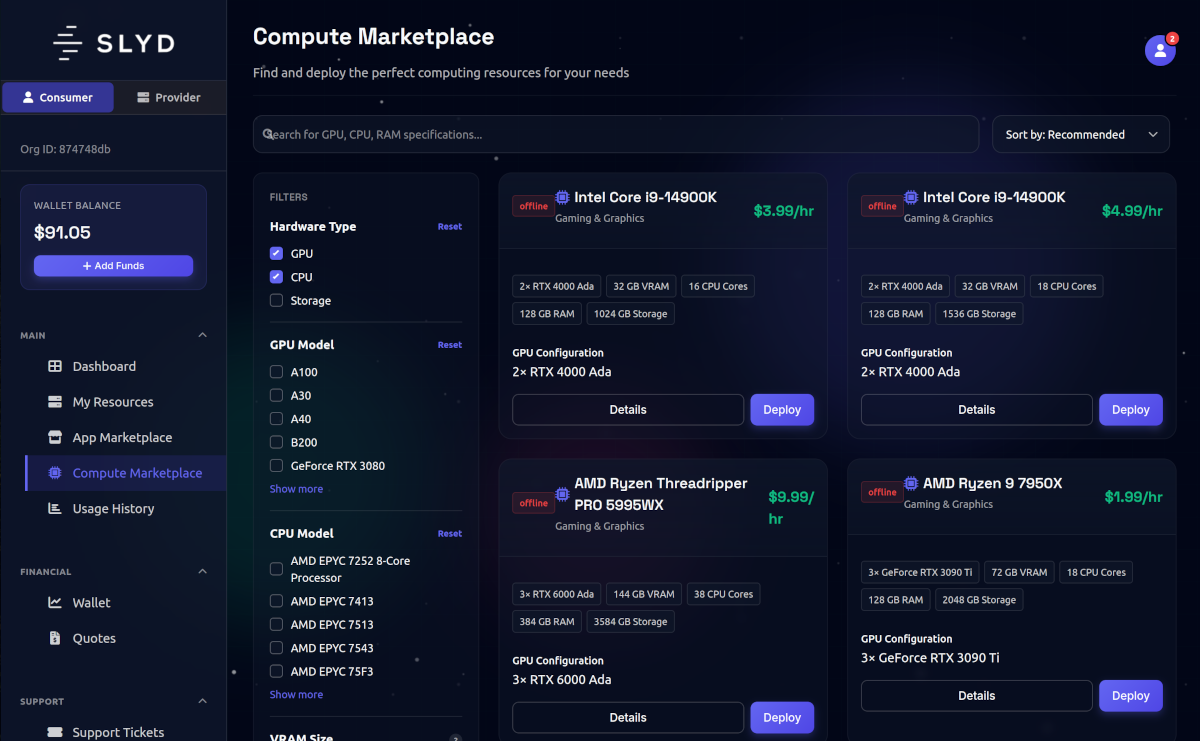Show more CPU models

point(296,694)
